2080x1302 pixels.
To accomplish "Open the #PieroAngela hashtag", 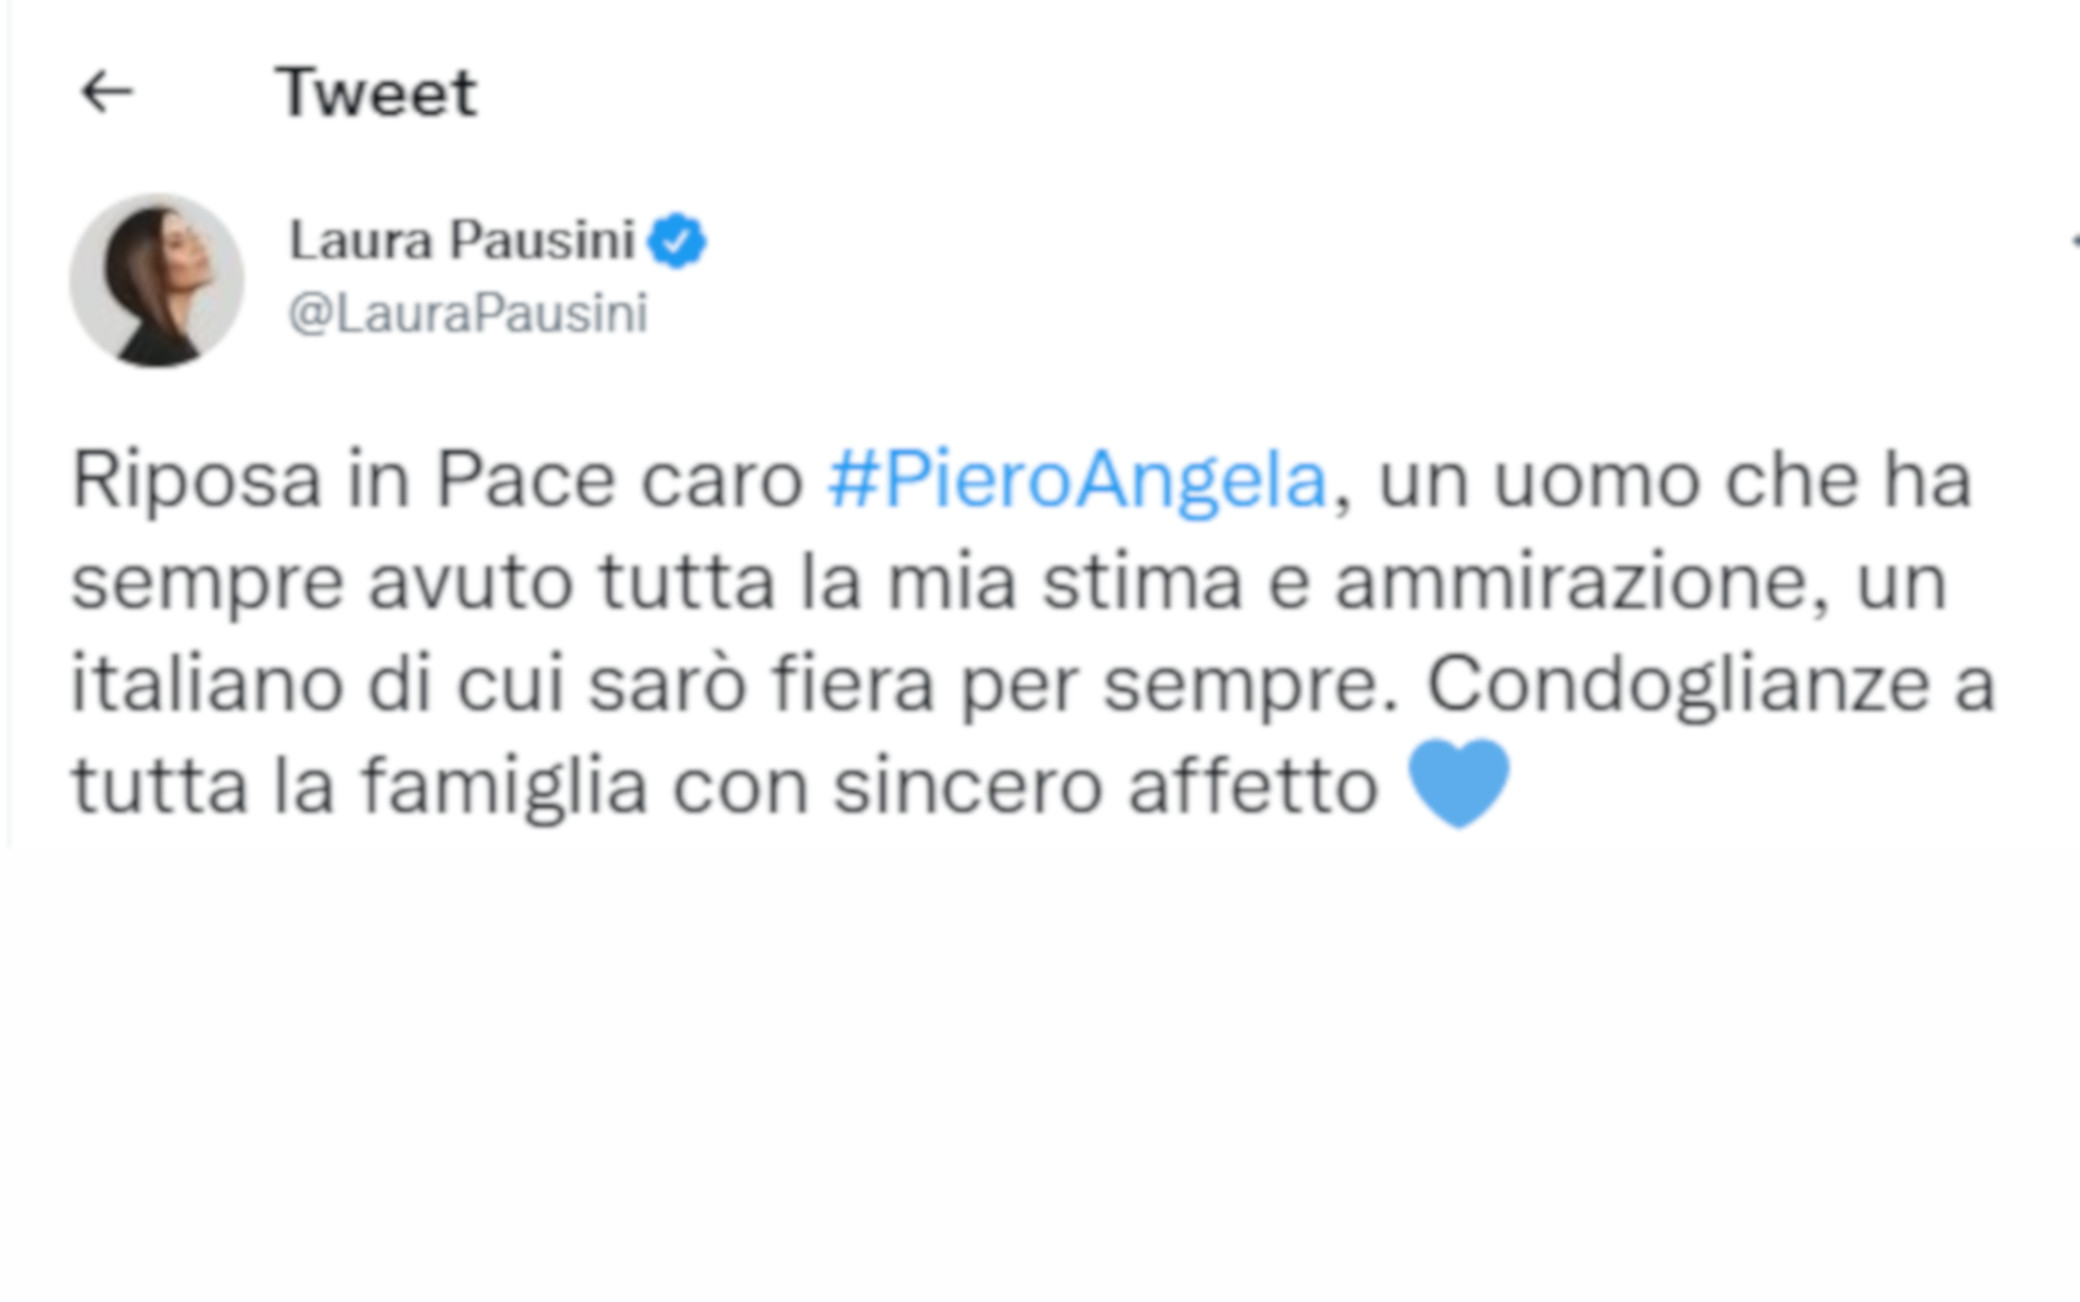I will pos(1078,481).
